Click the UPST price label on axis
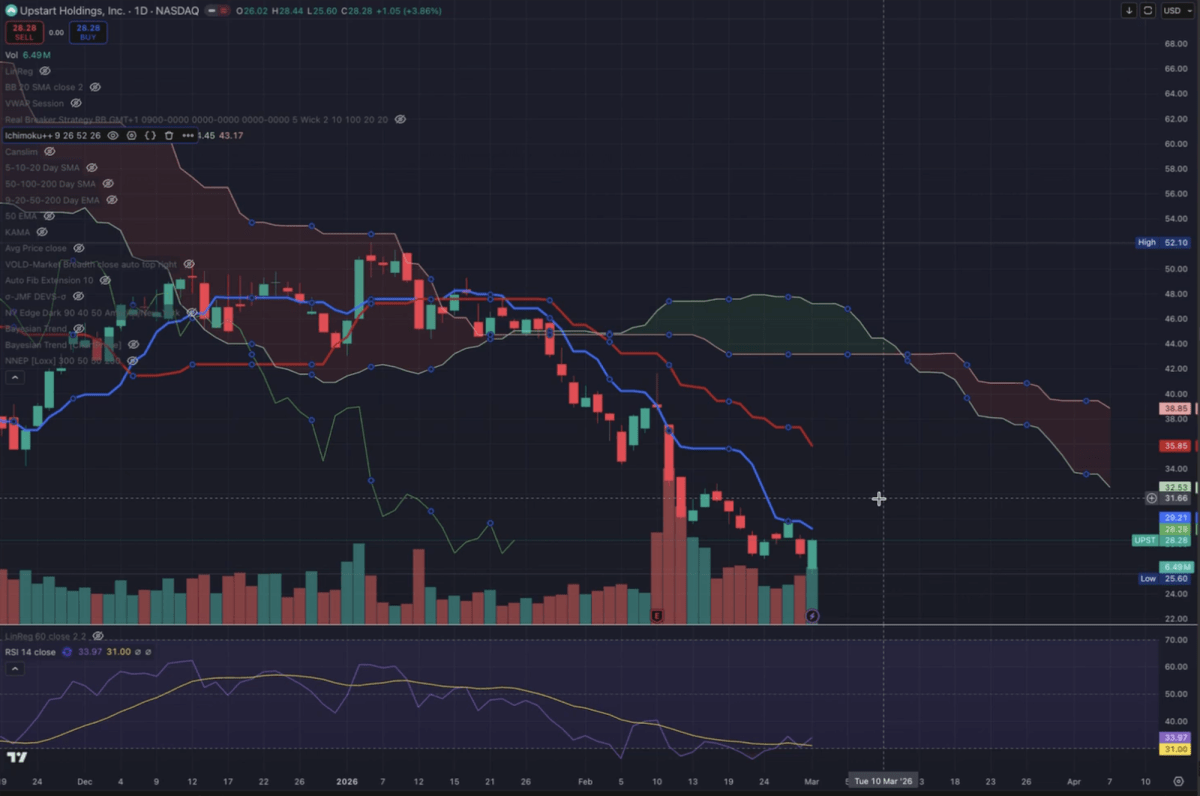1200x796 pixels. point(1144,540)
